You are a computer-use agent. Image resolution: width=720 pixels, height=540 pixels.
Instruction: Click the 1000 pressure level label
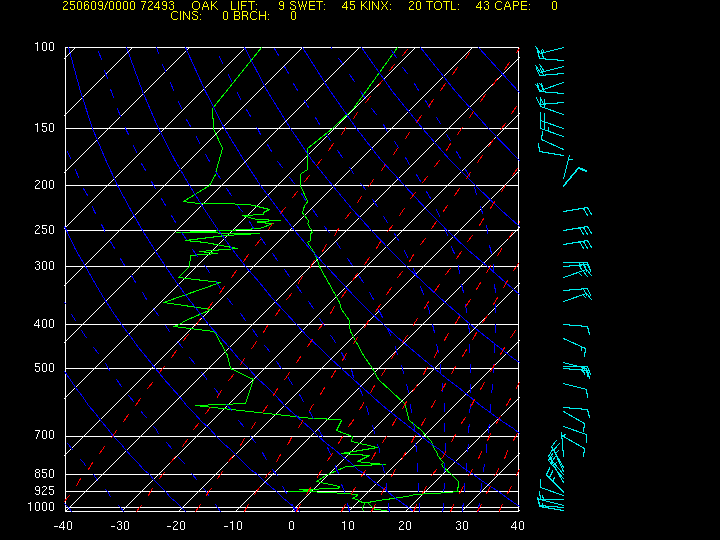coord(41,507)
